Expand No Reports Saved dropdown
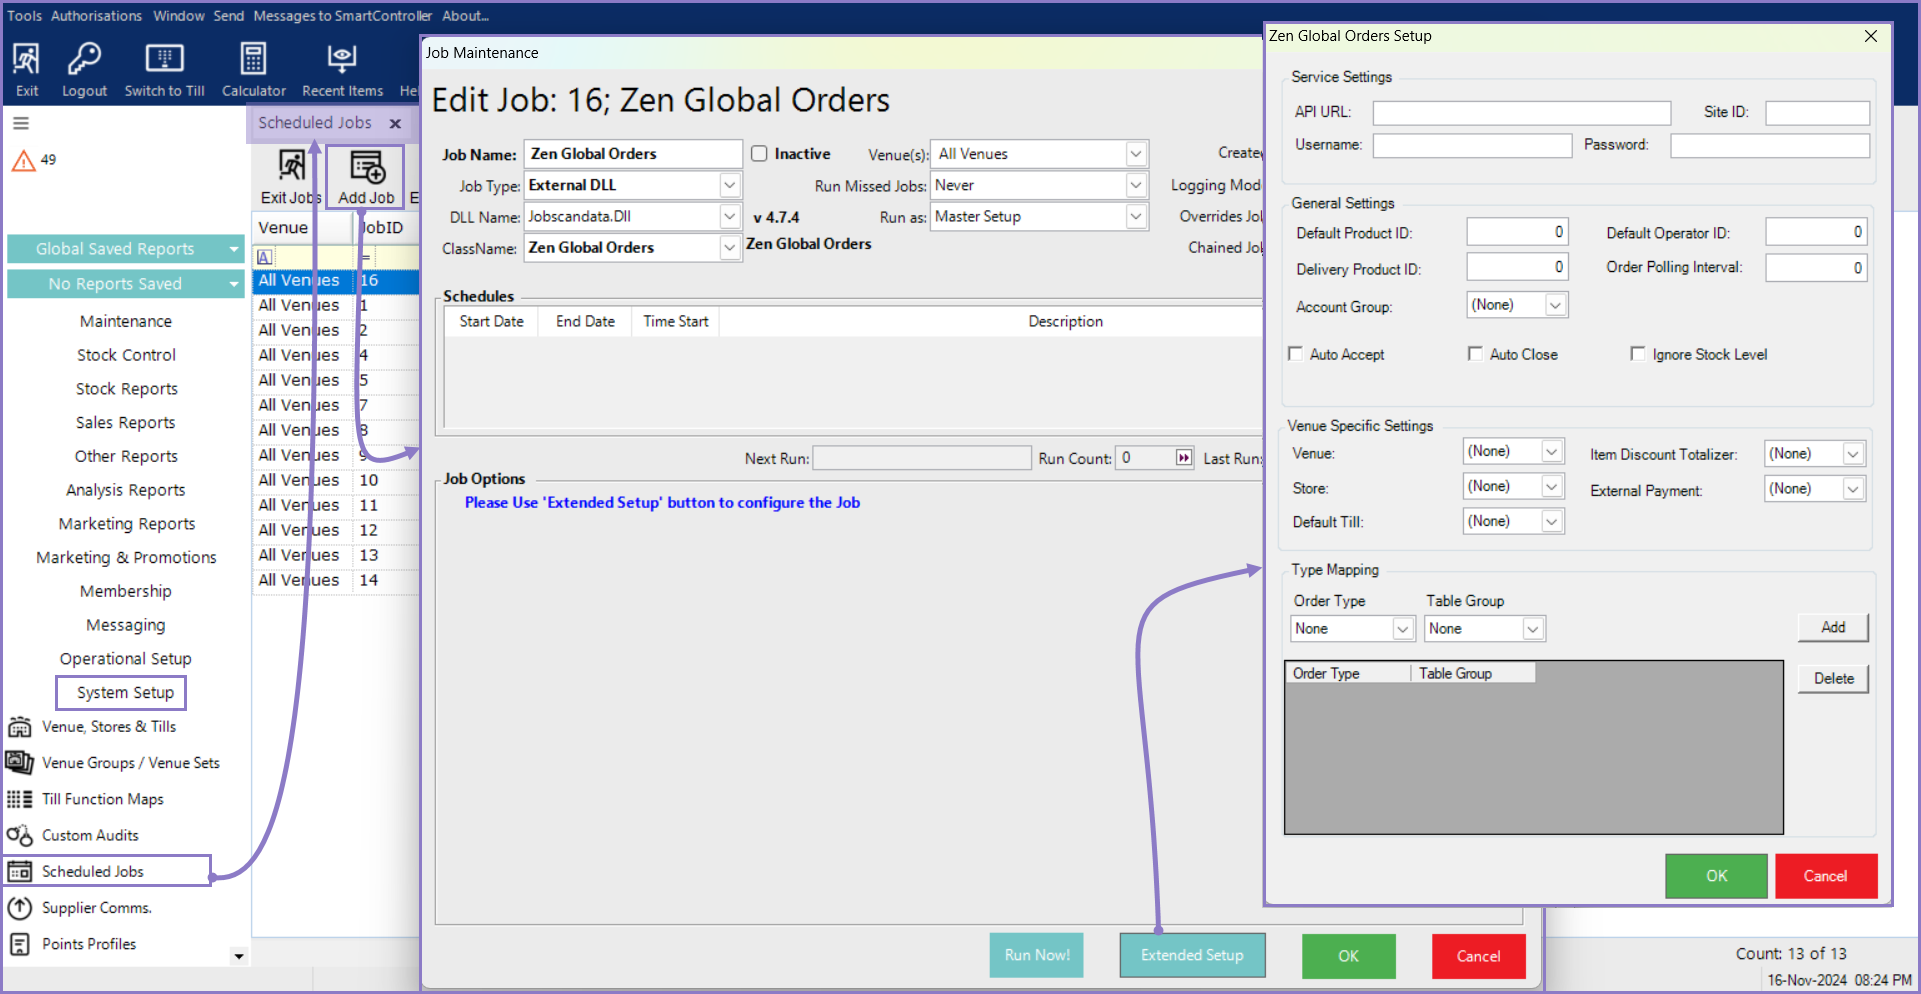 point(233,284)
